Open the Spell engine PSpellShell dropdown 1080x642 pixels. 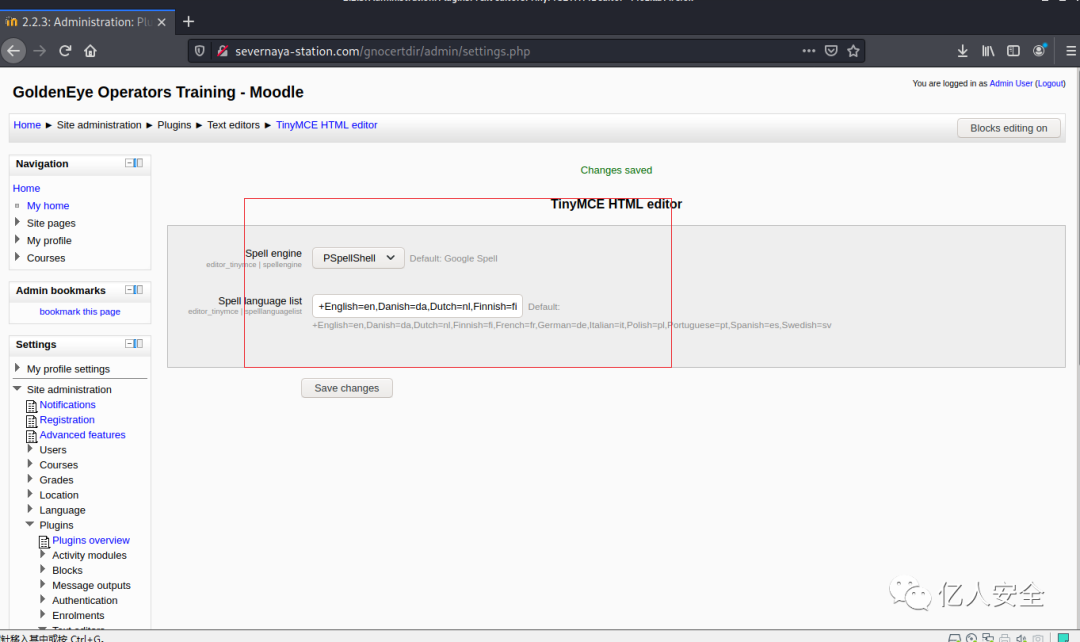click(358, 258)
